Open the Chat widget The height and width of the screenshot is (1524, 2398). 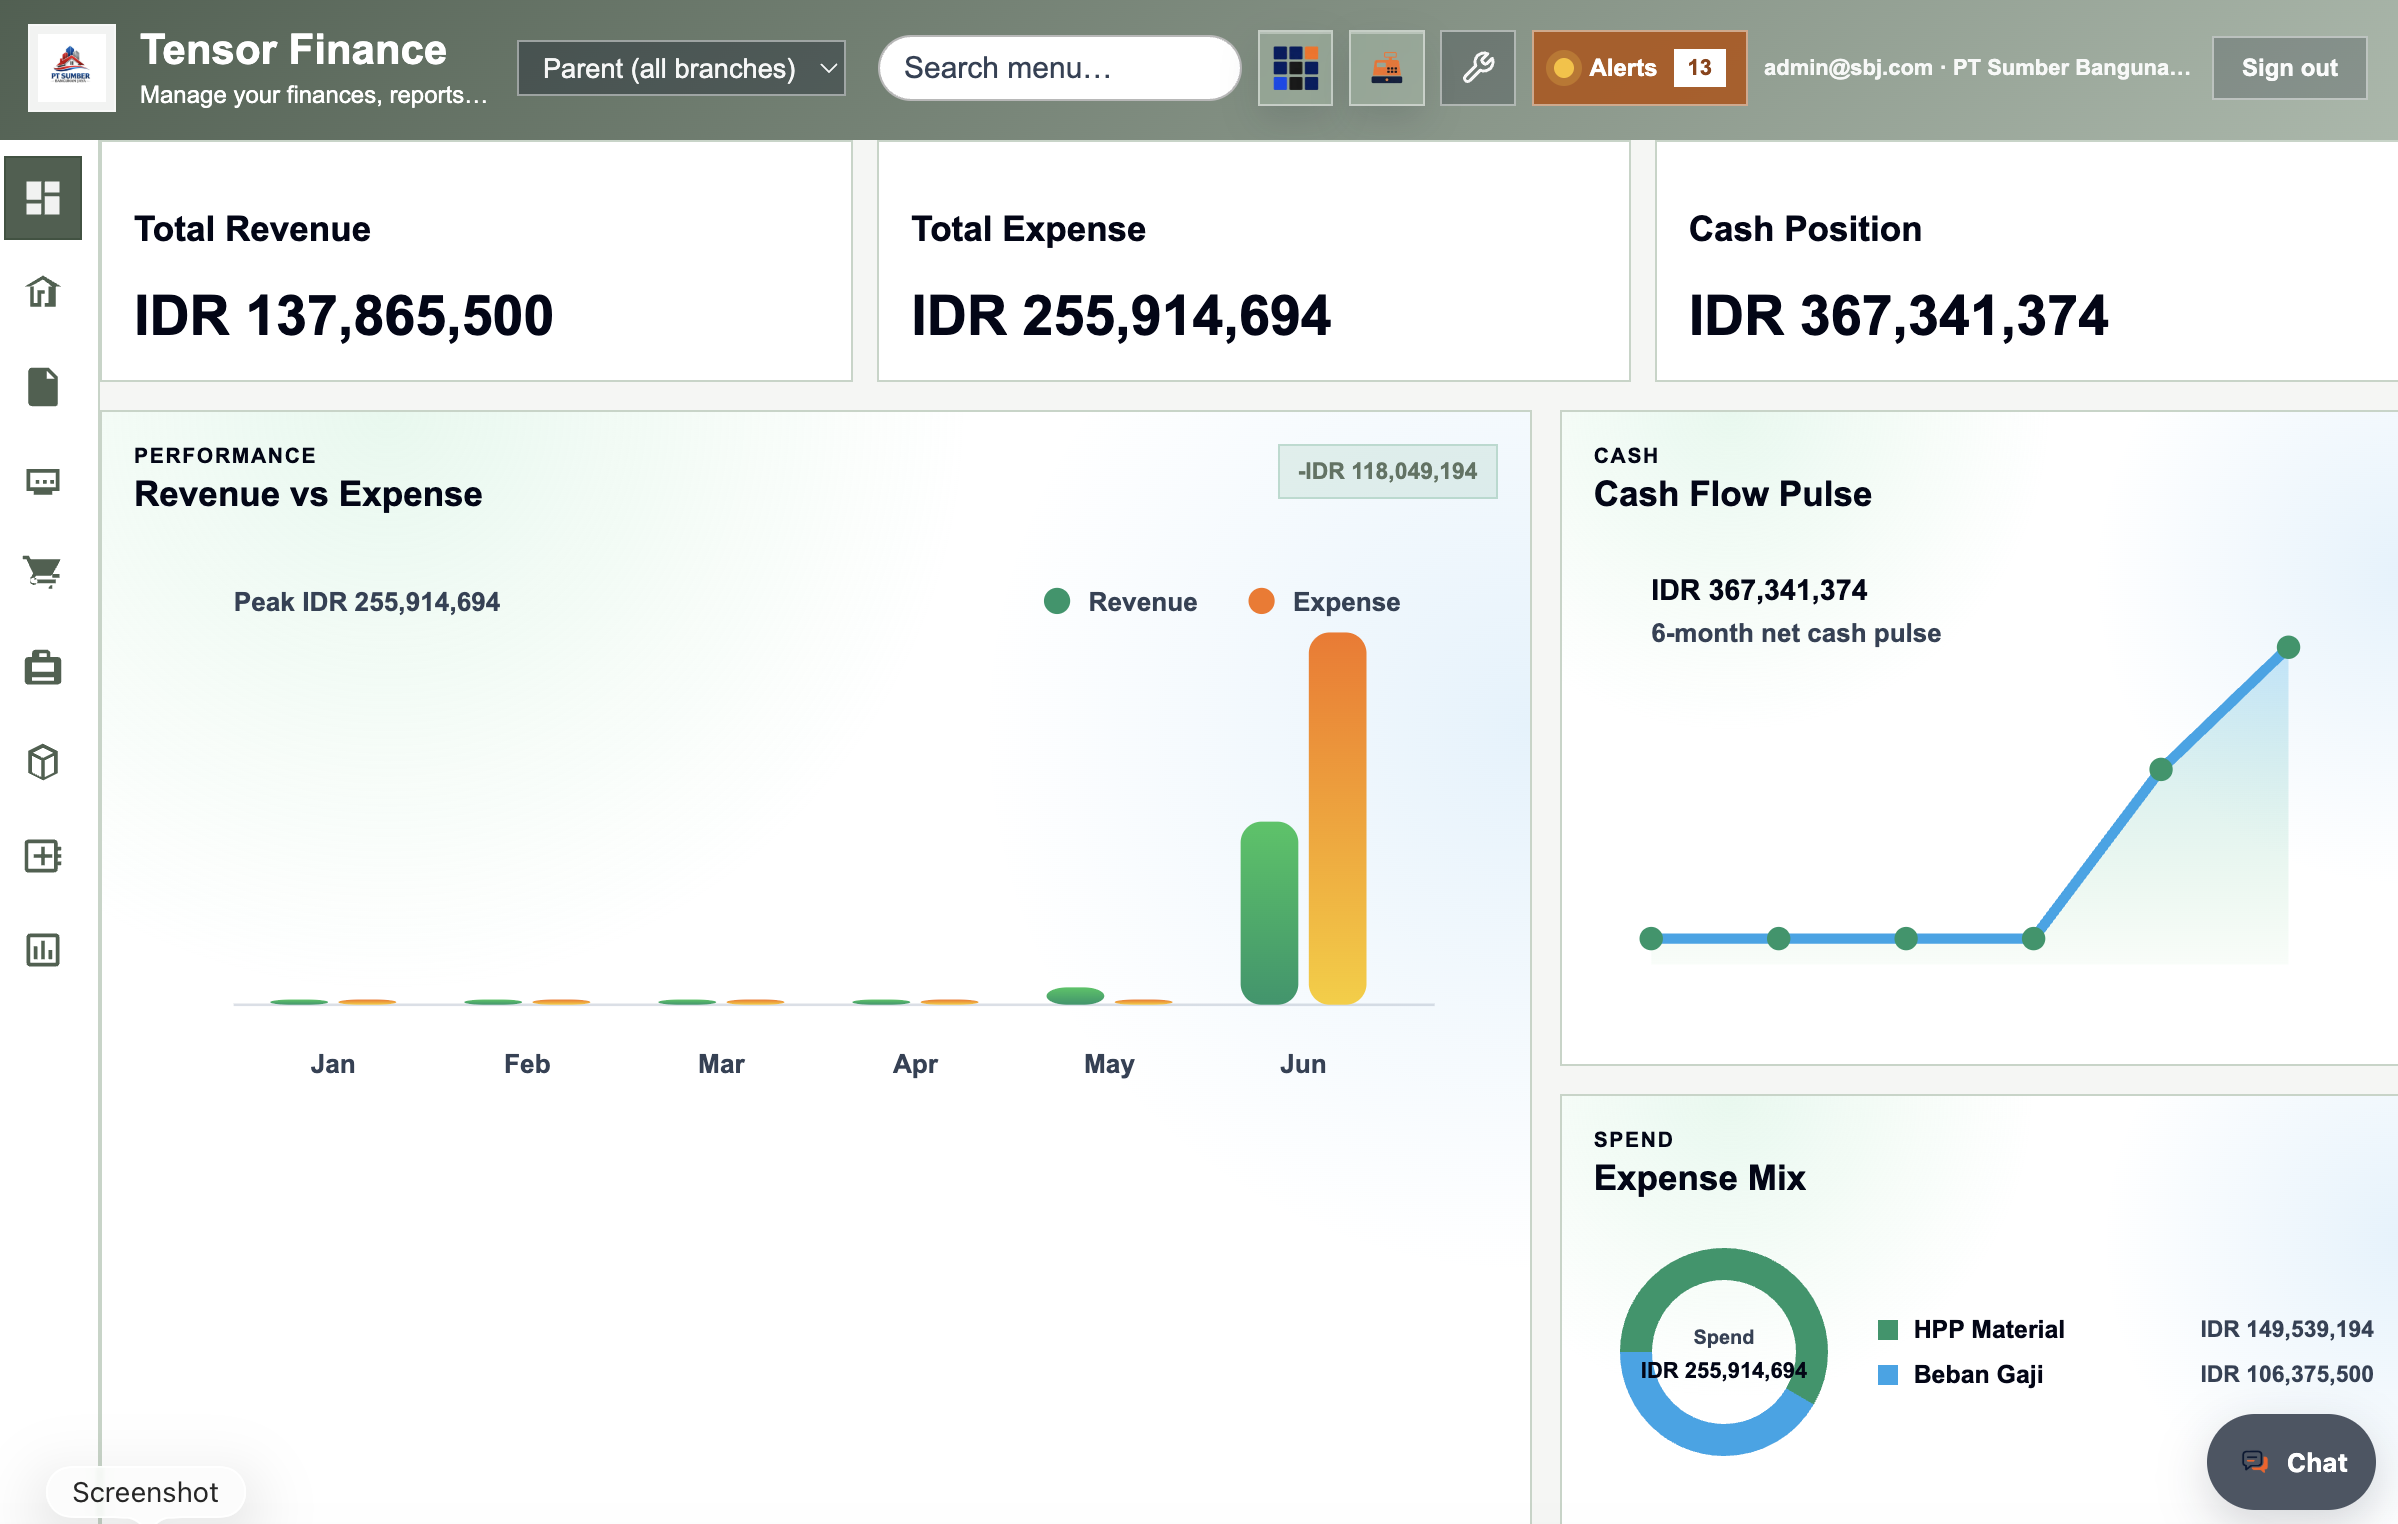(x=2291, y=1462)
